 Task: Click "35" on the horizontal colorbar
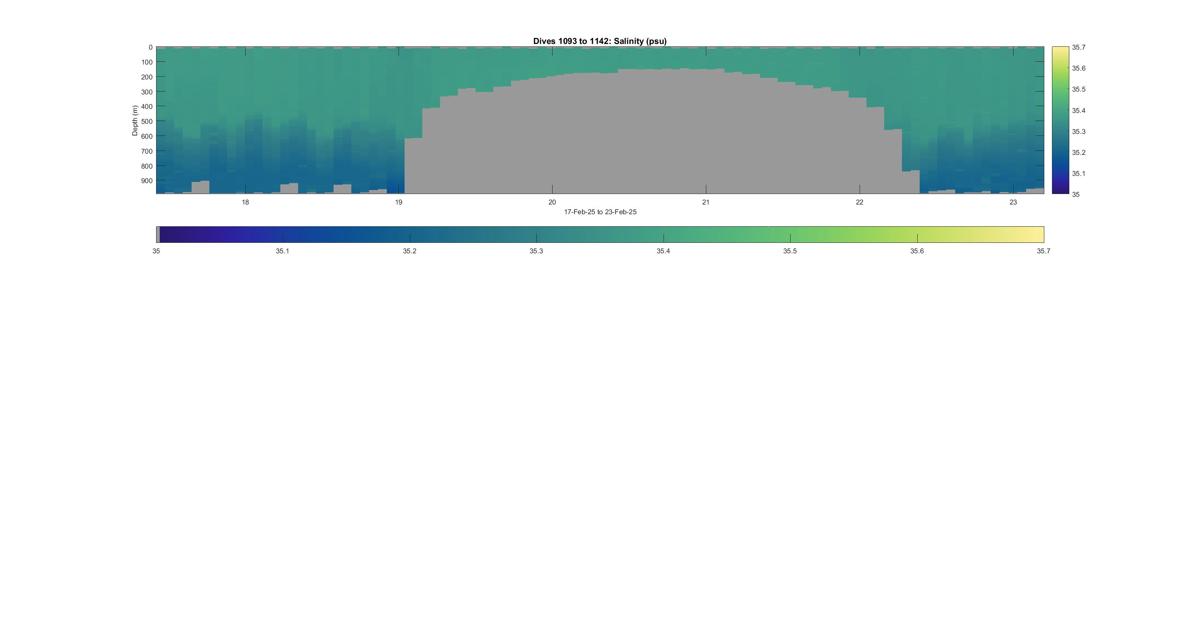156,251
